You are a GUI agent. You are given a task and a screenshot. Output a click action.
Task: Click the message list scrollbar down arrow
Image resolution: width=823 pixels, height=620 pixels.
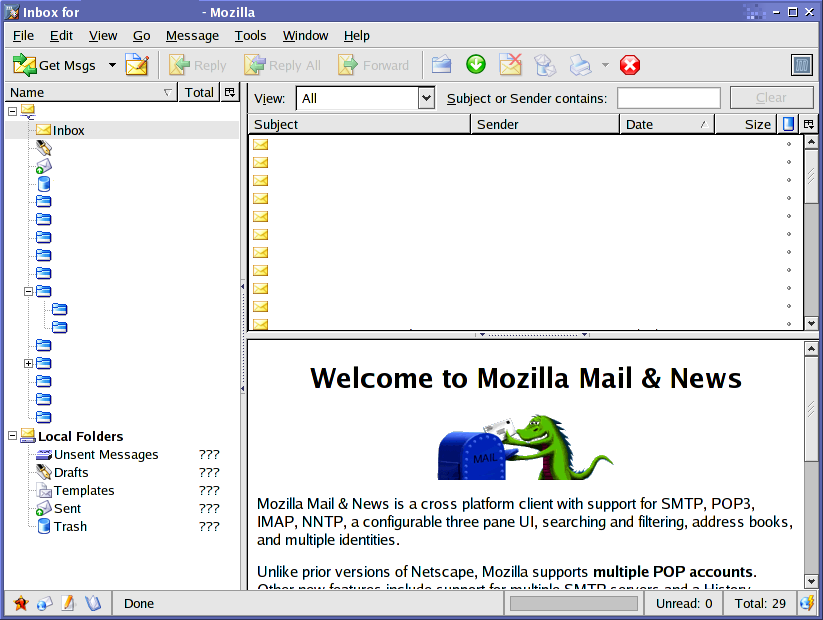tap(811, 323)
